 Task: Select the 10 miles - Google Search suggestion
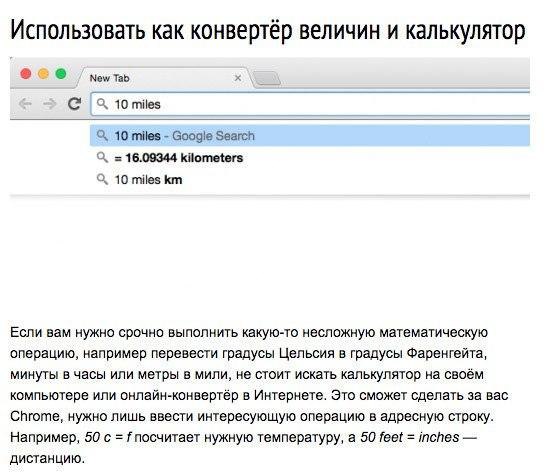pyautogui.click(x=310, y=136)
